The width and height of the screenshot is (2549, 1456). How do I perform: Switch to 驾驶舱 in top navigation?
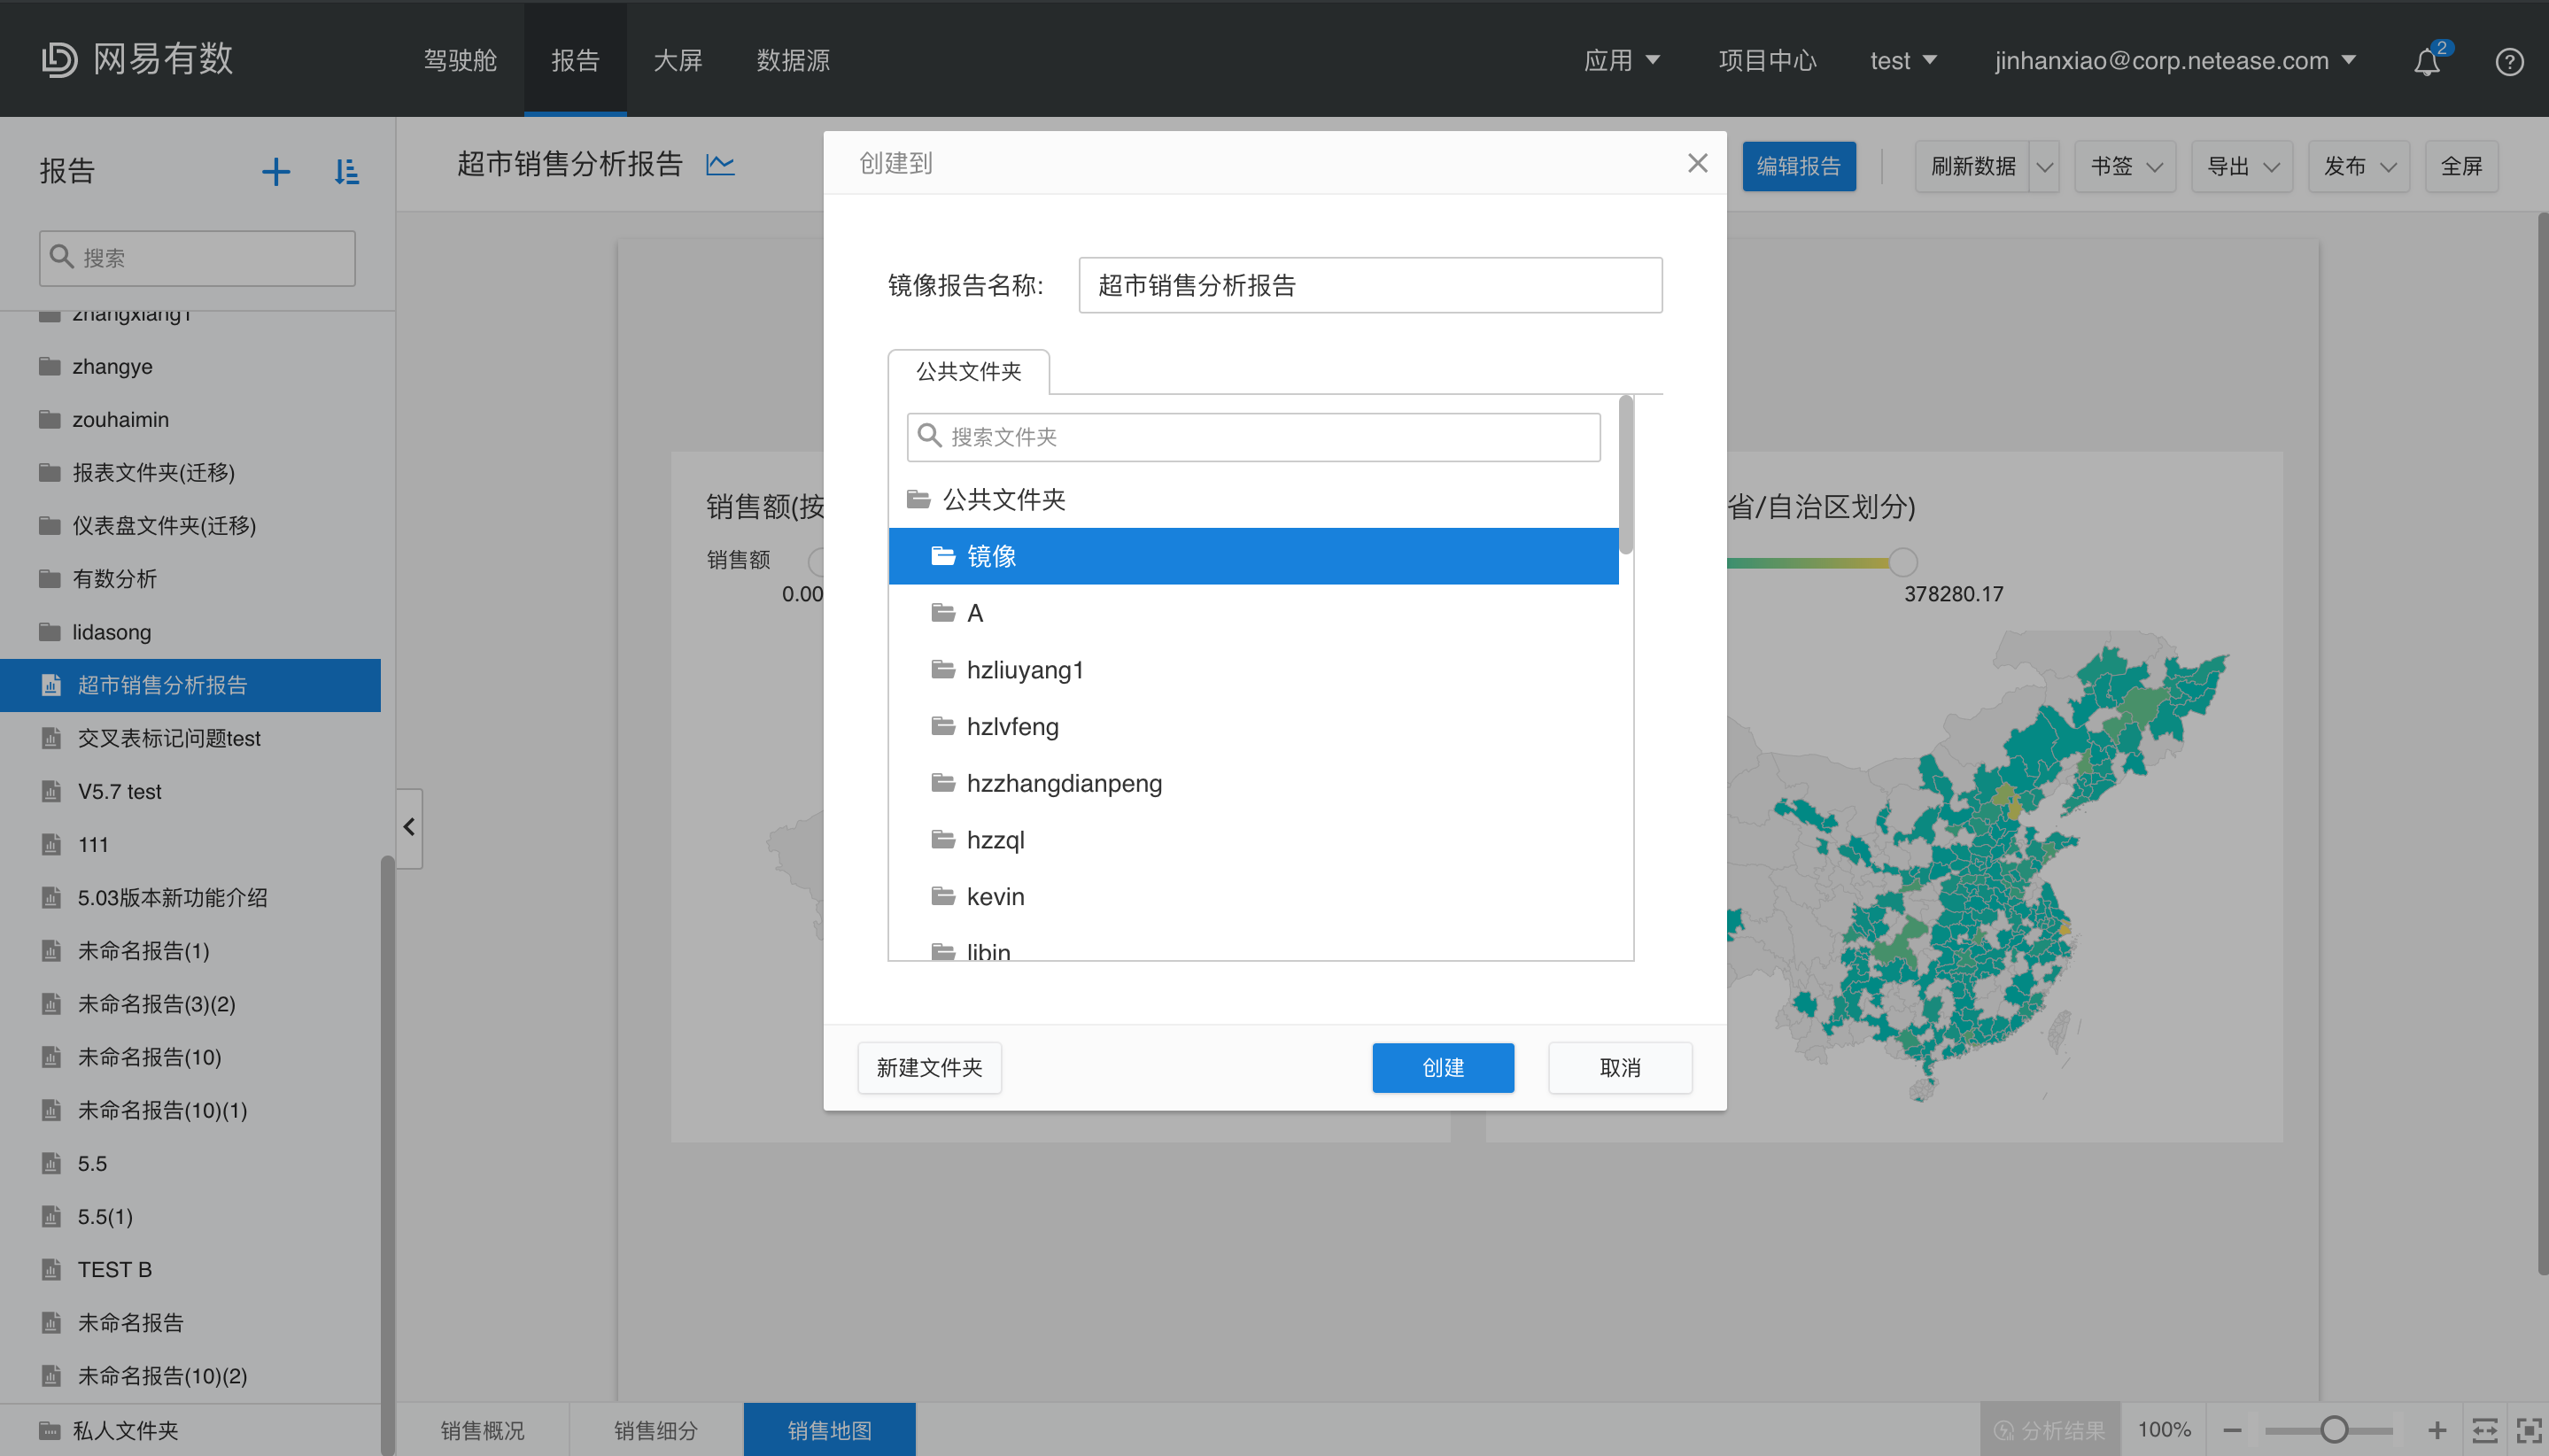point(460,61)
